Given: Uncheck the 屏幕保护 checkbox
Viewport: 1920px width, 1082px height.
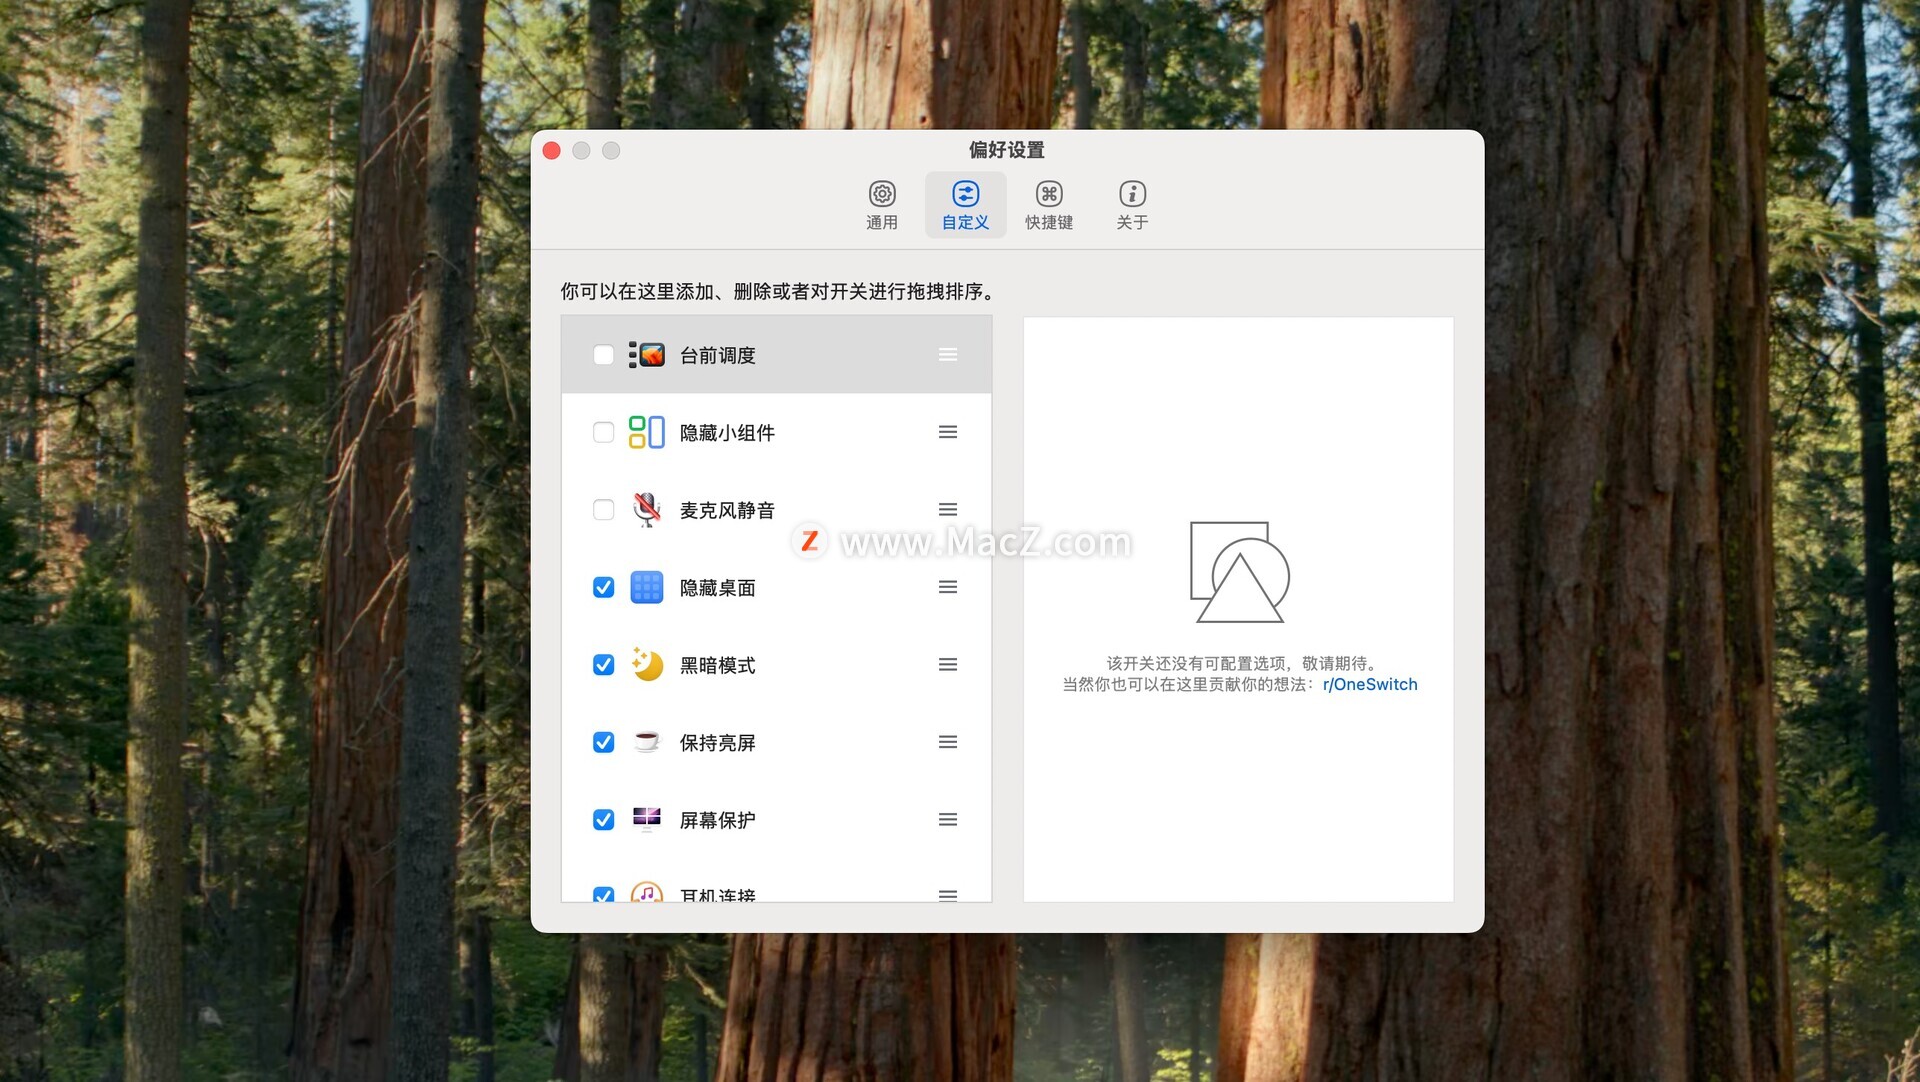Looking at the screenshot, I should coord(603,820).
